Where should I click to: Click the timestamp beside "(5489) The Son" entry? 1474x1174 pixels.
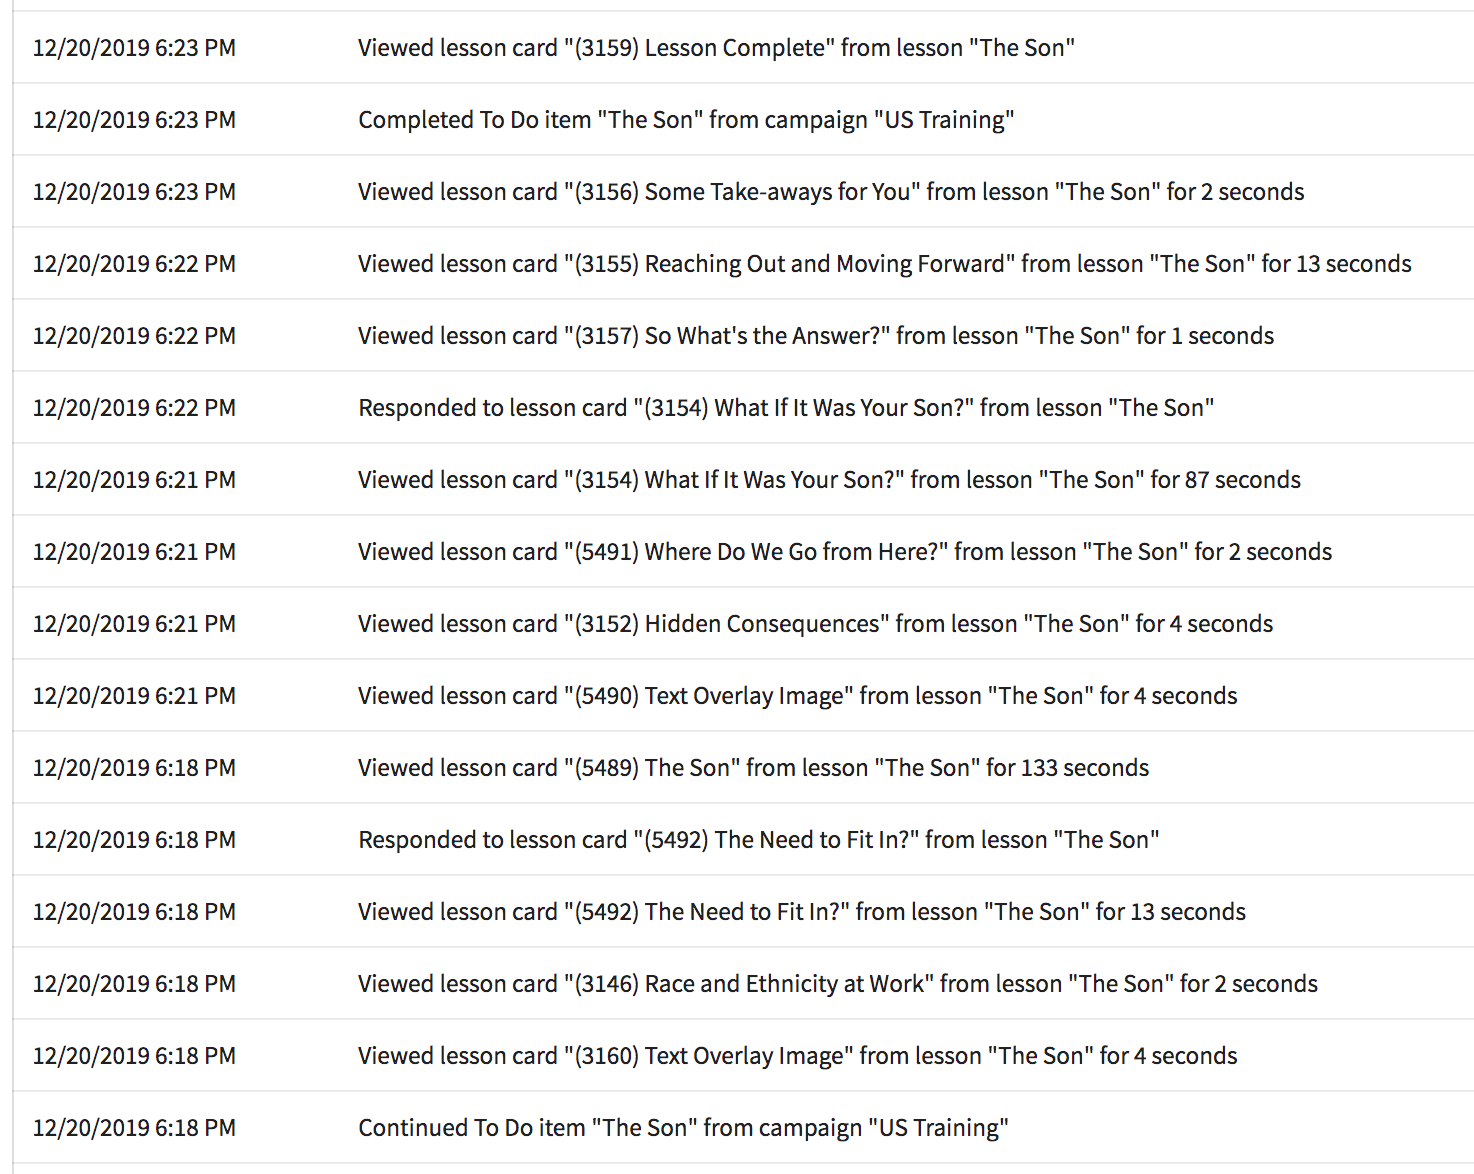134,768
